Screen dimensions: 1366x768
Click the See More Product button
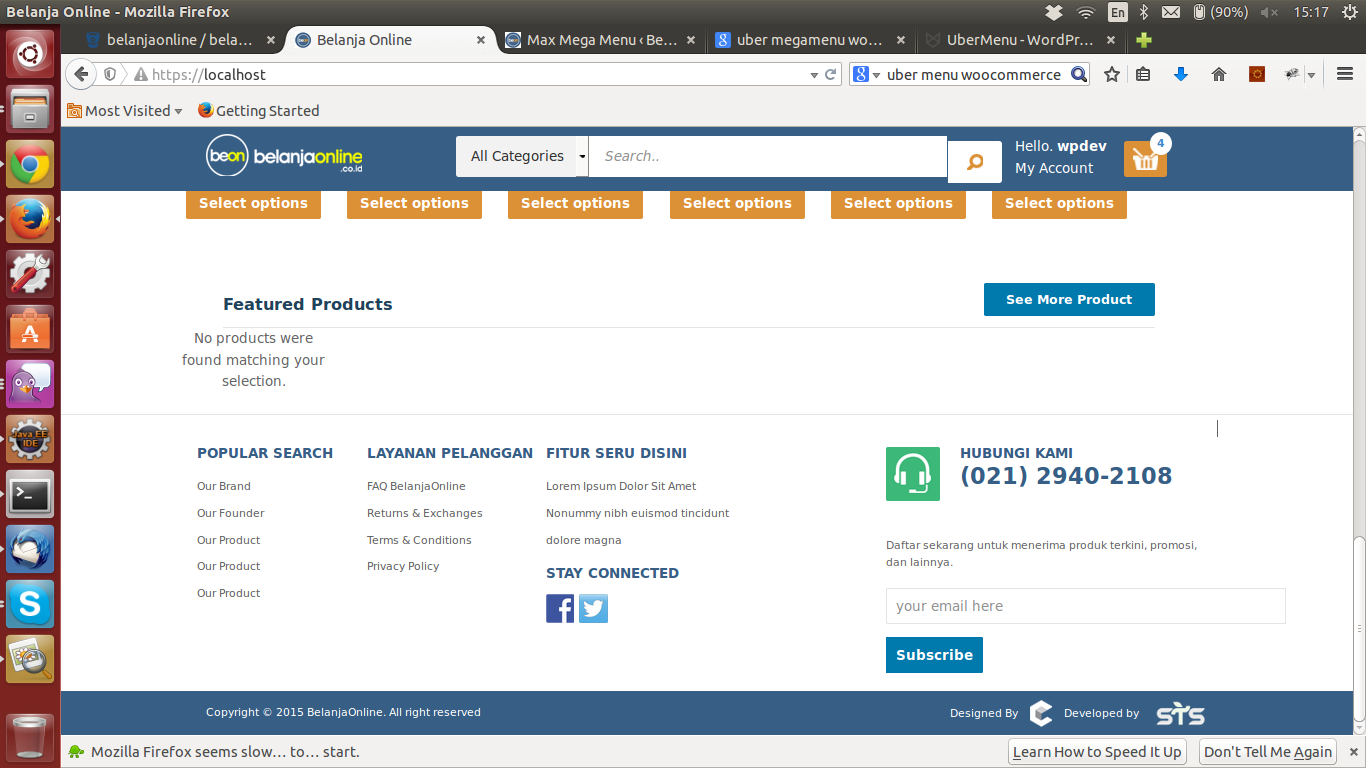point(1069,299)
